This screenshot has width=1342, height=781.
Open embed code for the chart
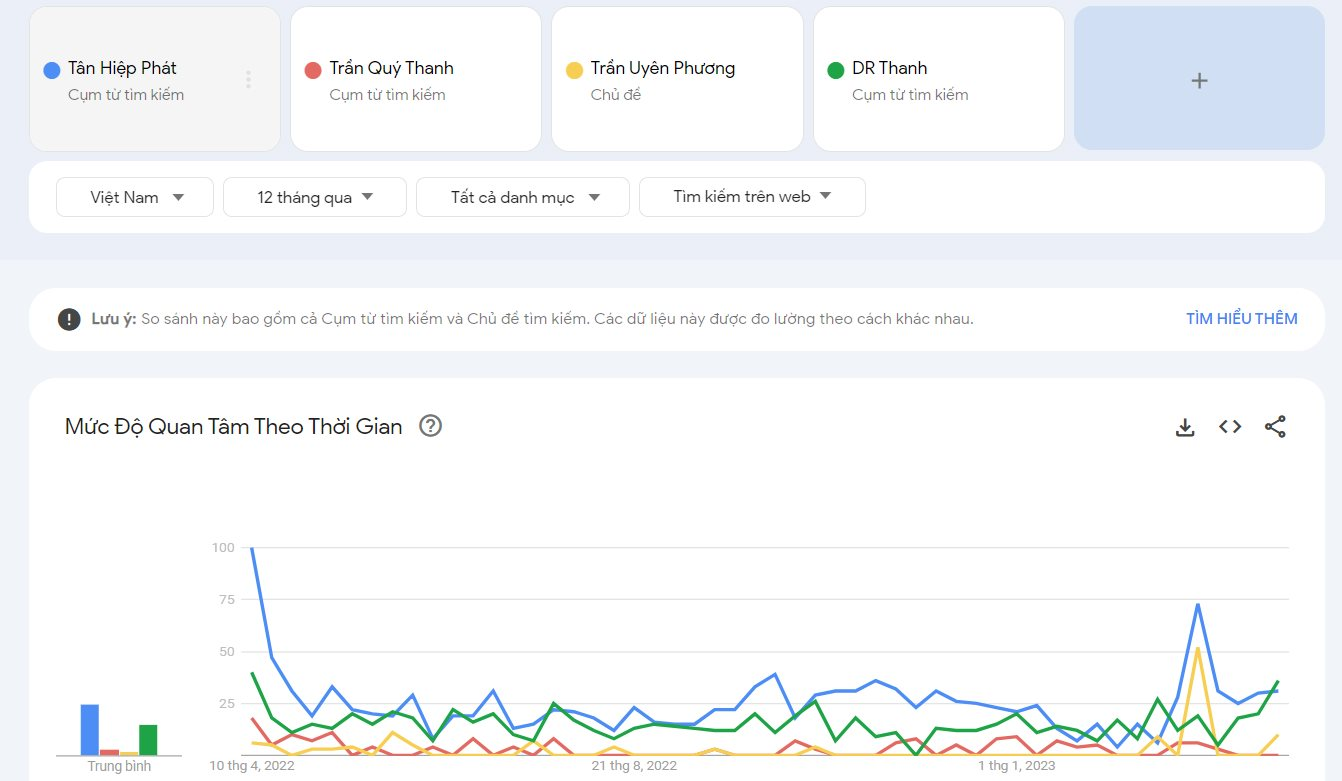1230,427
